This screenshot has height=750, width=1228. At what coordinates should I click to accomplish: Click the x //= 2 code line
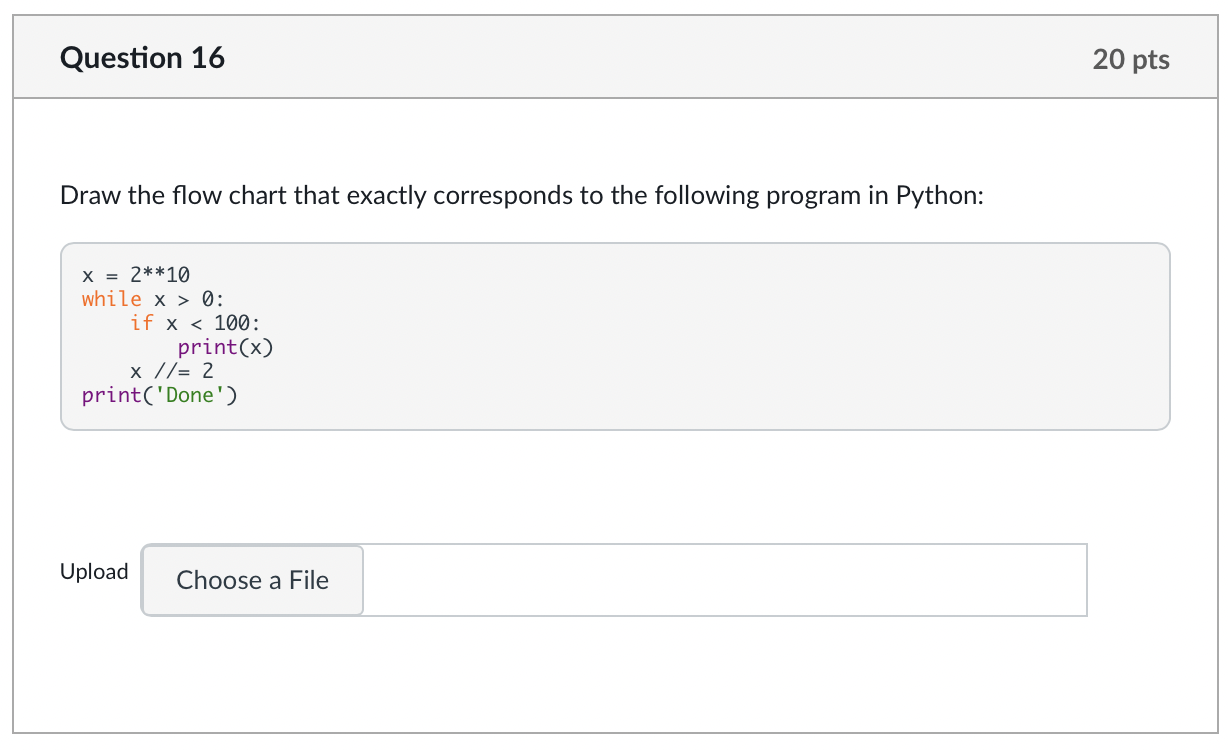[x=171, y=370]
